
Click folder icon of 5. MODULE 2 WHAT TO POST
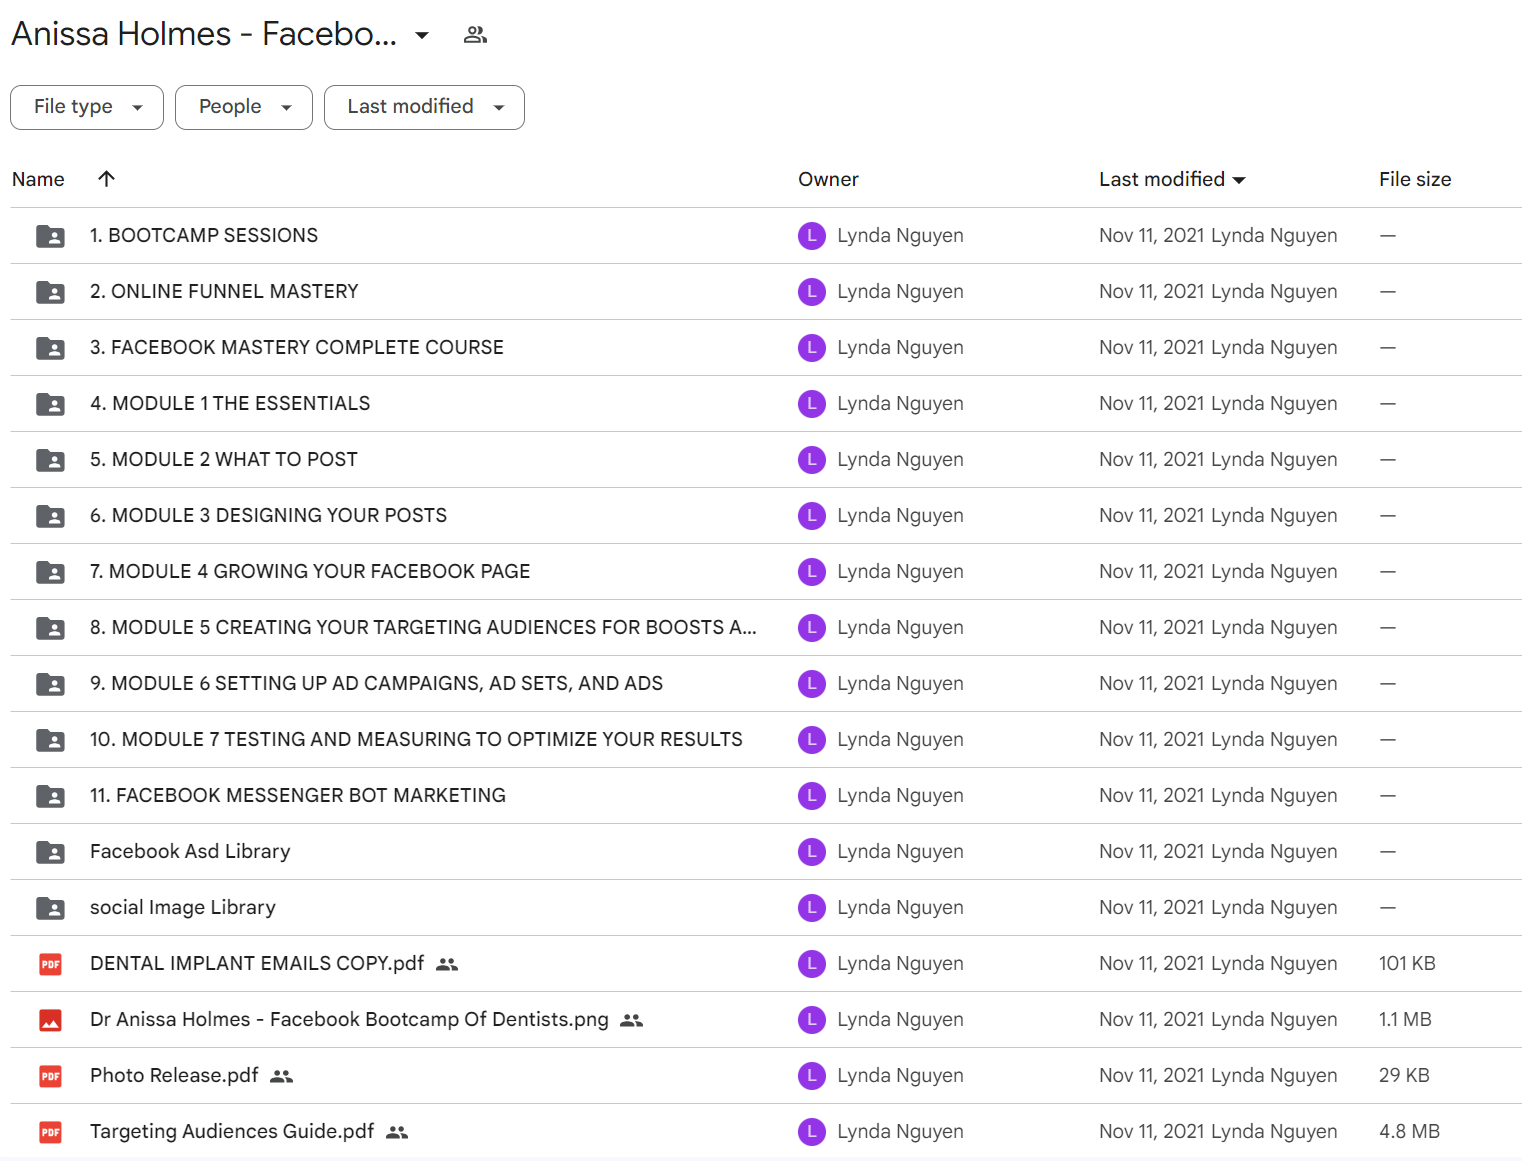pos(50,460)
